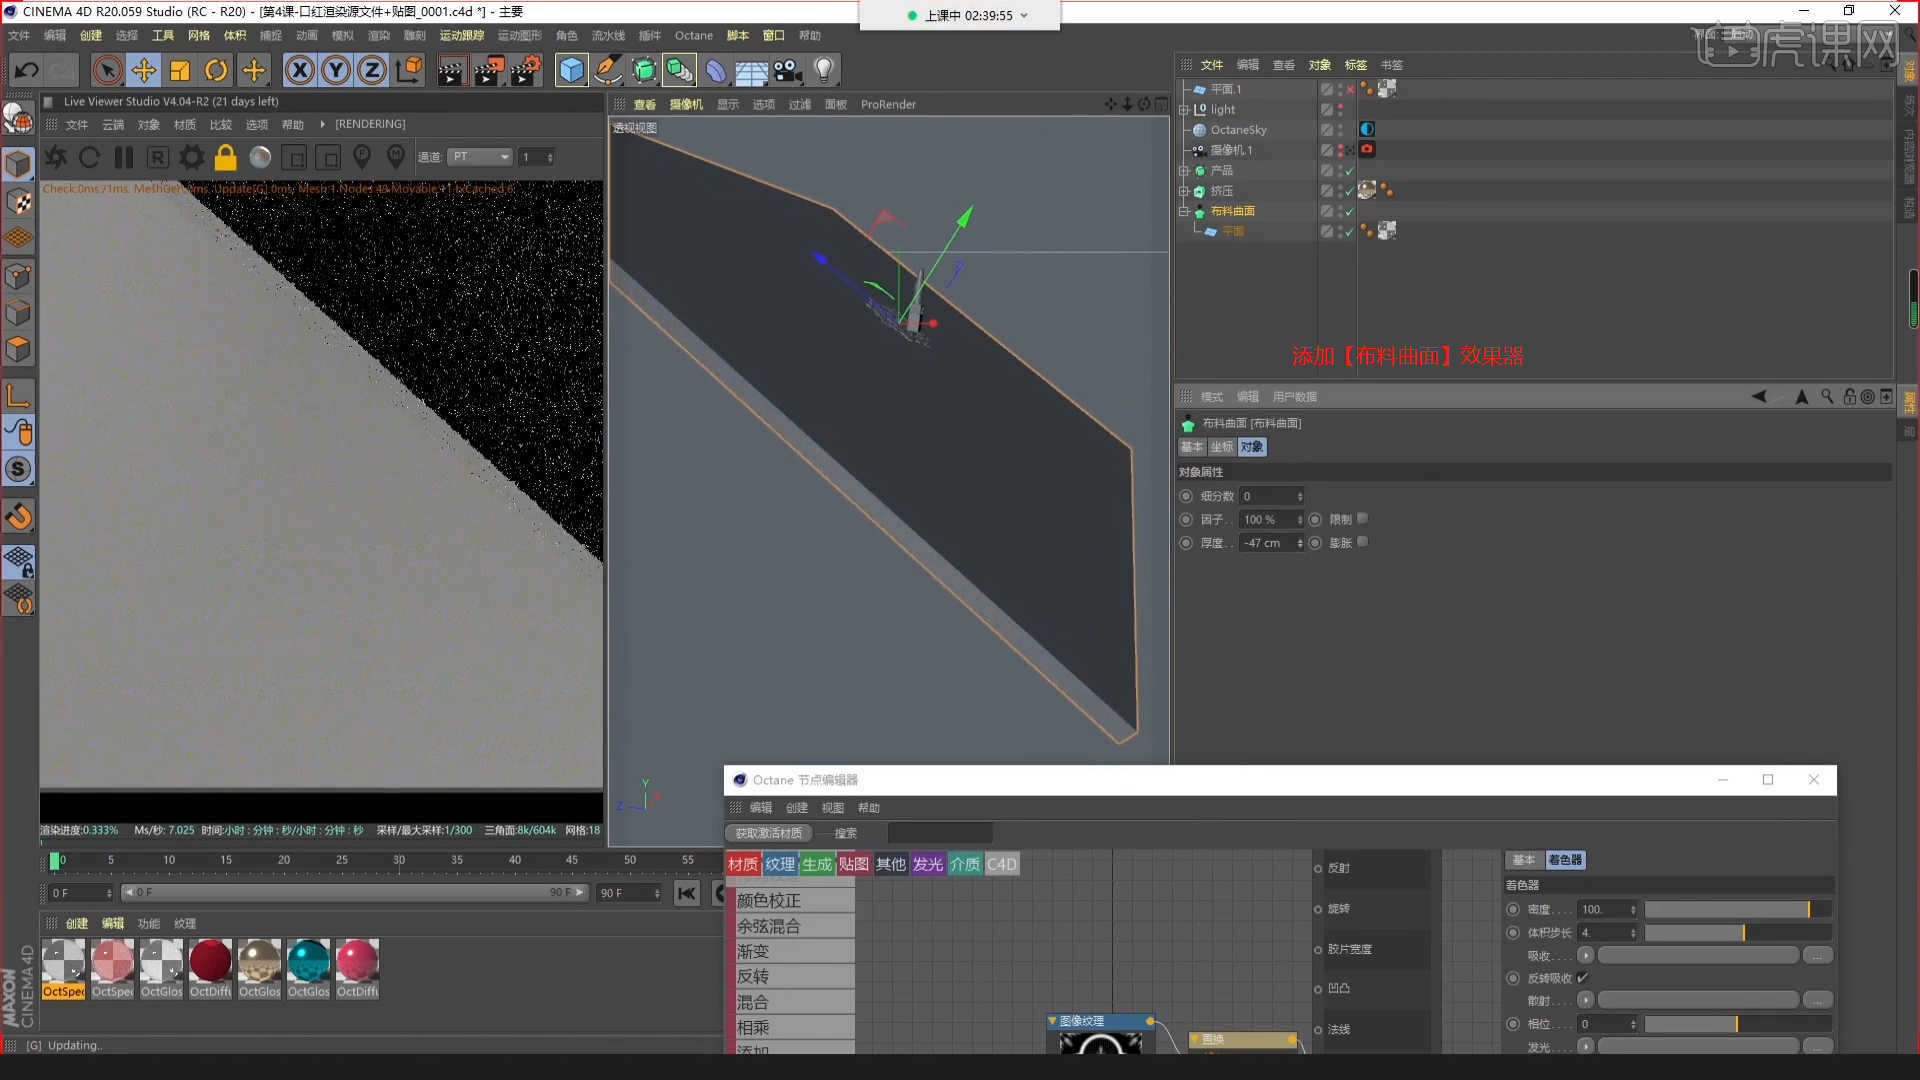Click the Cube primitive icon

click(571, 70)
